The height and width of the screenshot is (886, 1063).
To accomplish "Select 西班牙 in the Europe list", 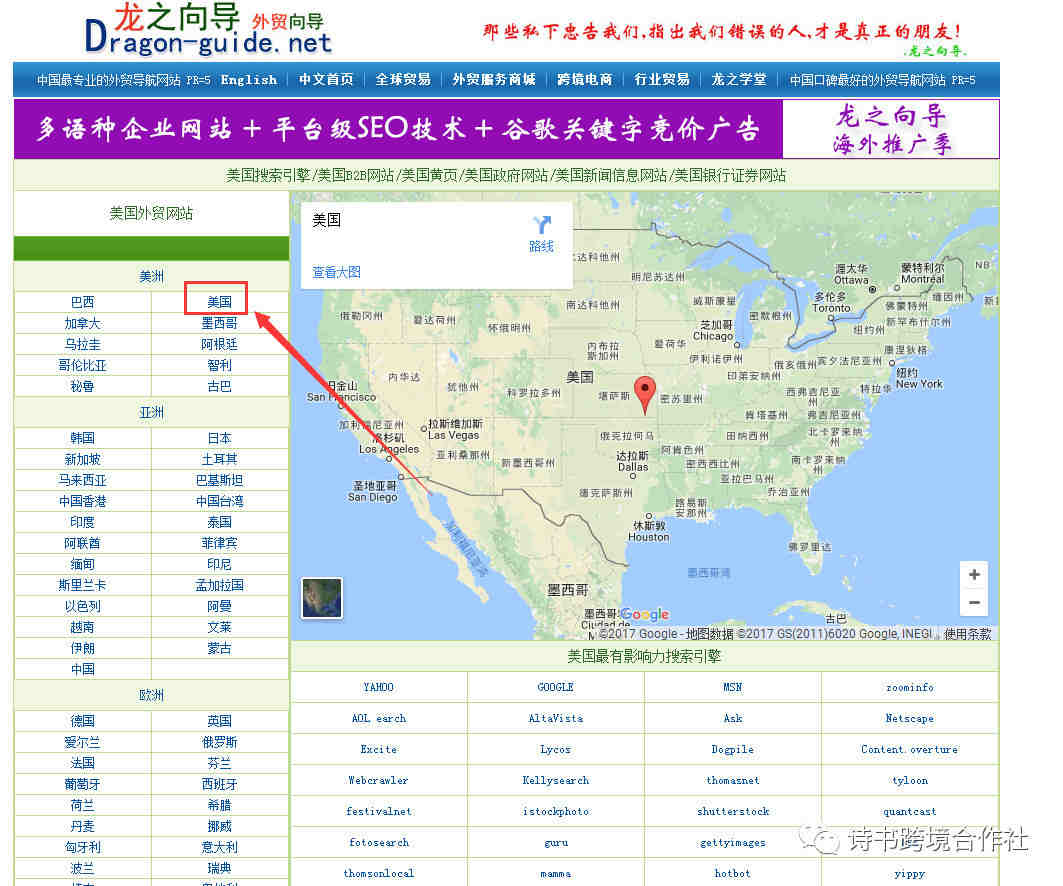I will (x=219, y=784).
